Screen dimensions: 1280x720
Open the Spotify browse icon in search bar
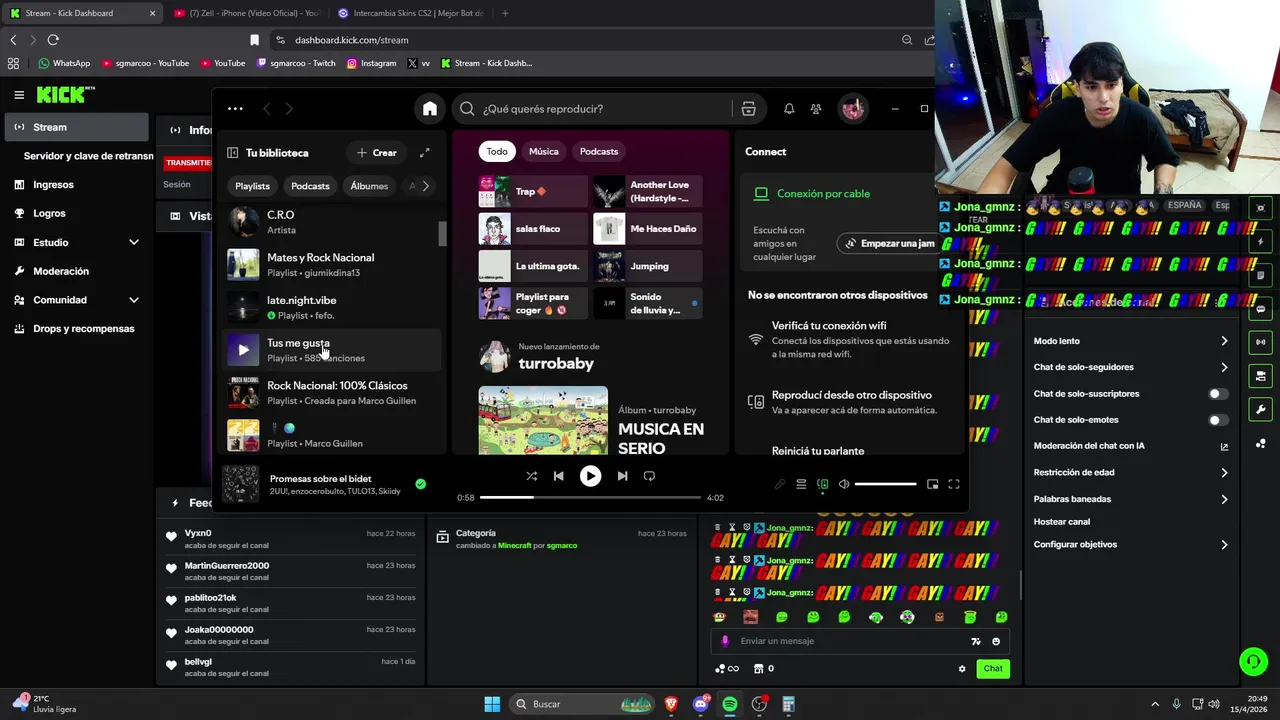pos(748,109)
